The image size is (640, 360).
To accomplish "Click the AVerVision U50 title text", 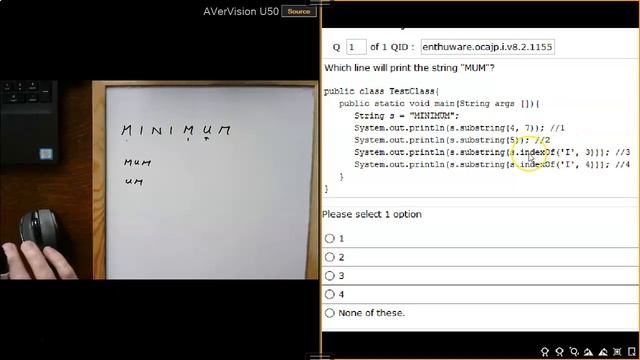I will [241, 11].
